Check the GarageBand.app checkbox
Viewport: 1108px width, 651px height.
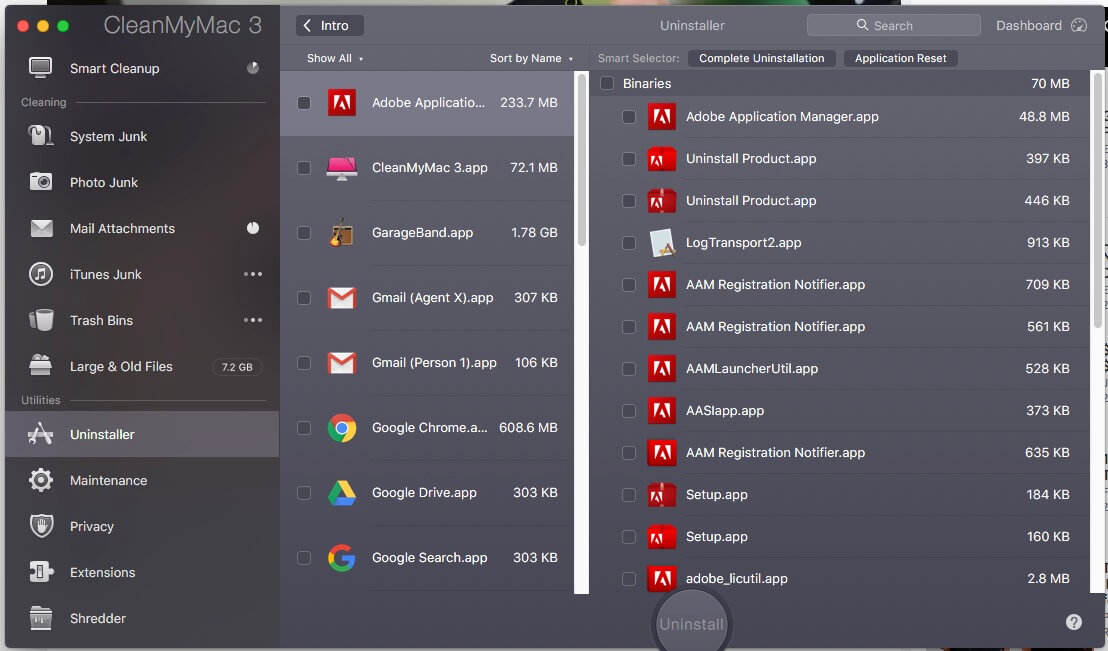304,233
